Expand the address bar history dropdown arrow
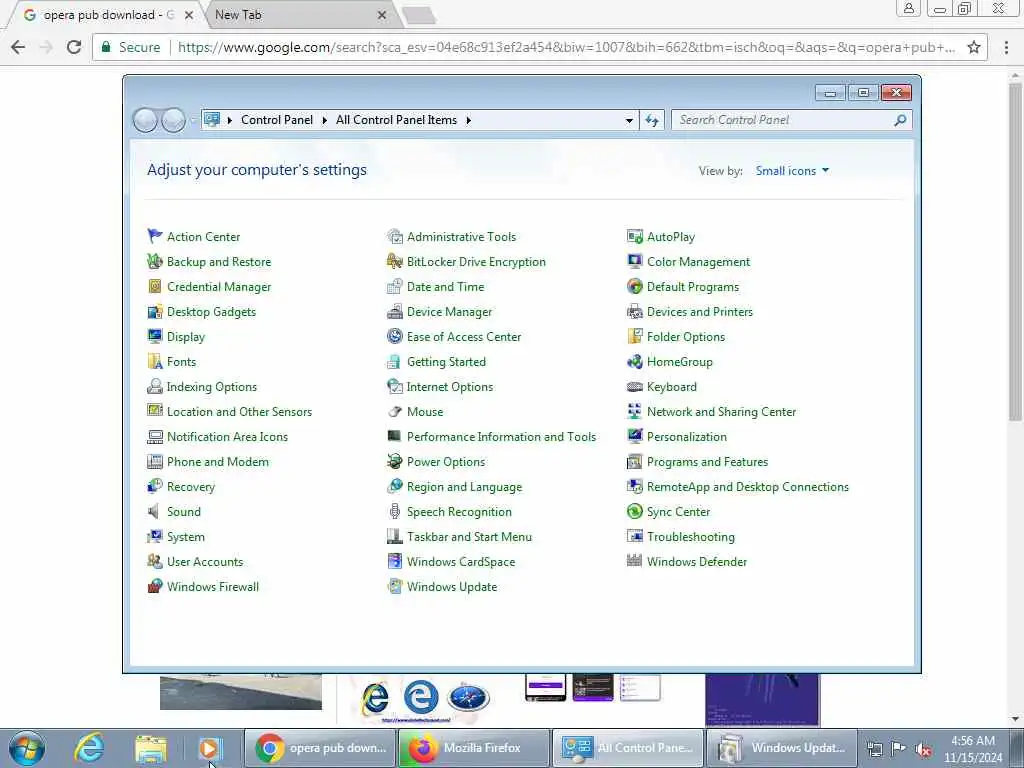Screen dimensions: 1024x768 pos(629,120)
